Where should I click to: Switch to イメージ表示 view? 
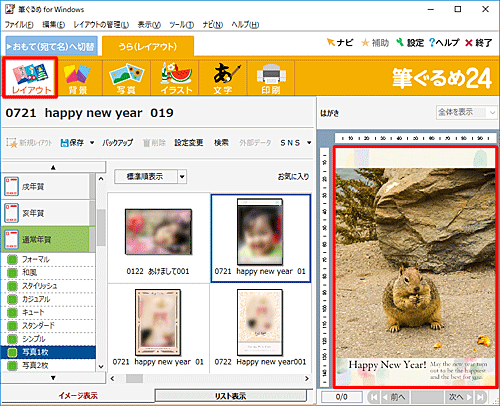point(78,396)
